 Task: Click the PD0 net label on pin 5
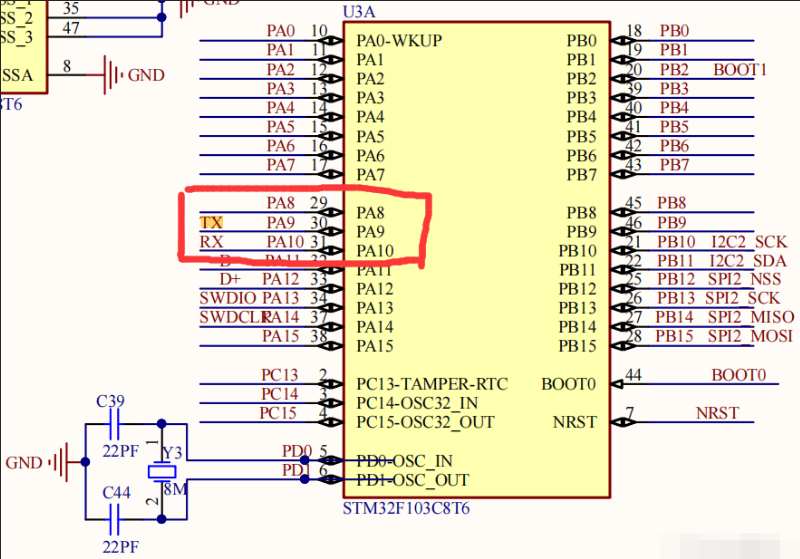(x=297, y=451)
